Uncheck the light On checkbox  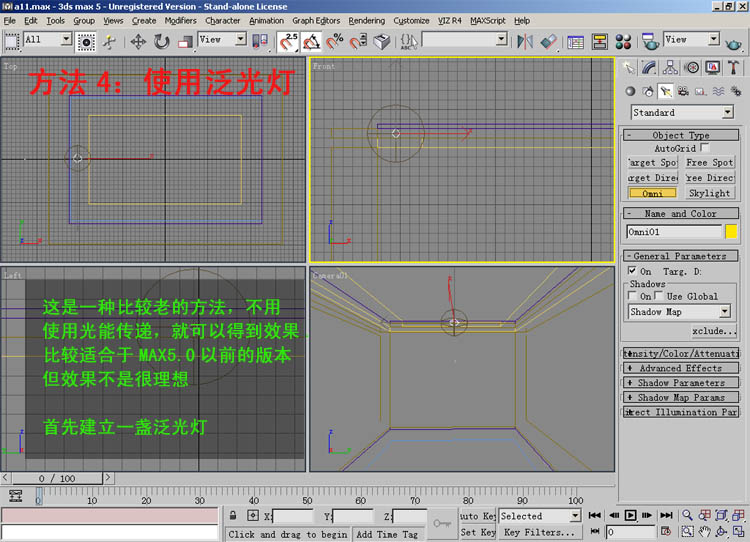pos(631,271)
